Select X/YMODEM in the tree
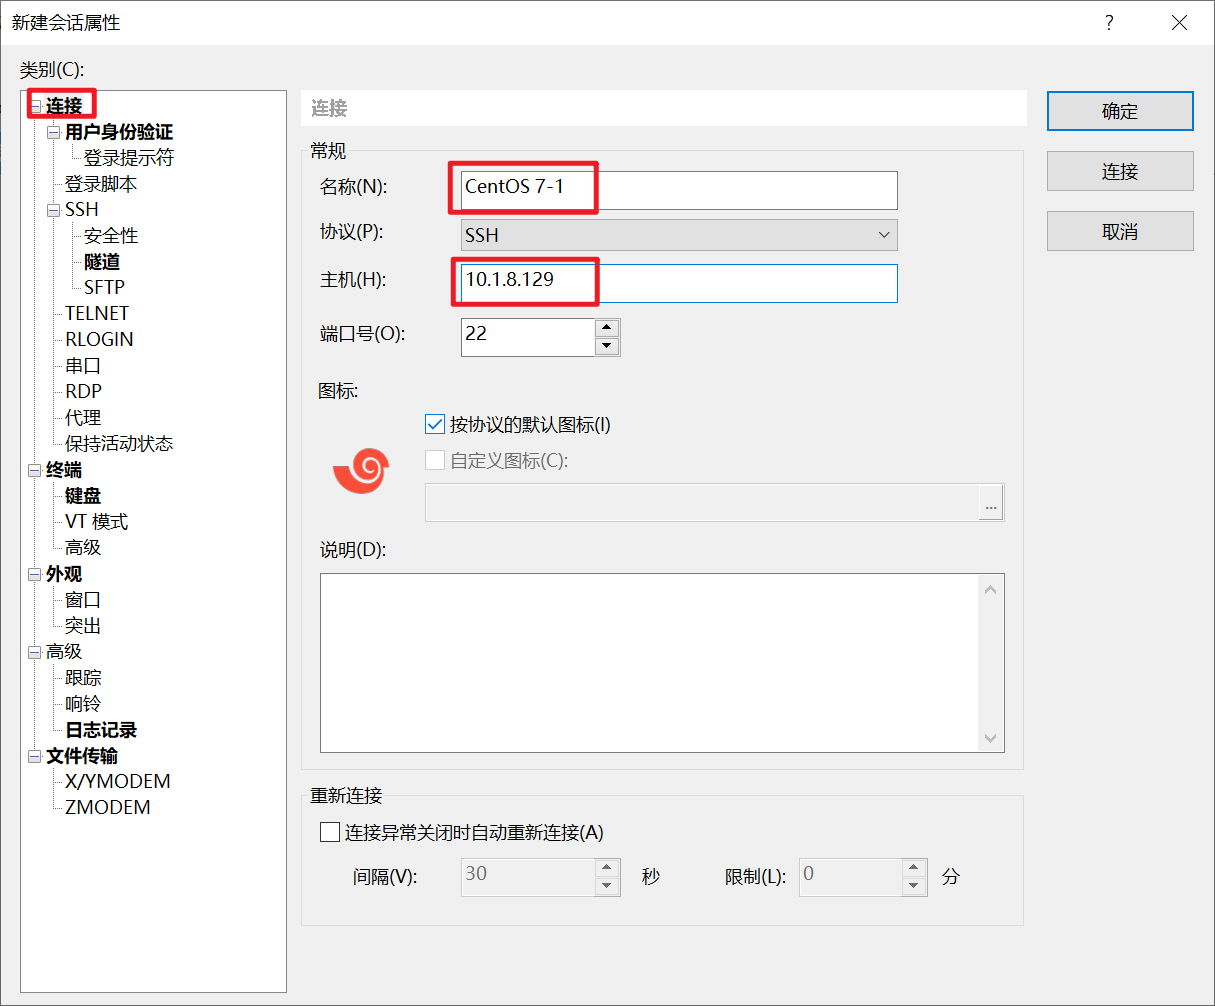Image resolution: width=1215 pixels, height=1006 pixels. pyautogui.click(x=118, y=781)
